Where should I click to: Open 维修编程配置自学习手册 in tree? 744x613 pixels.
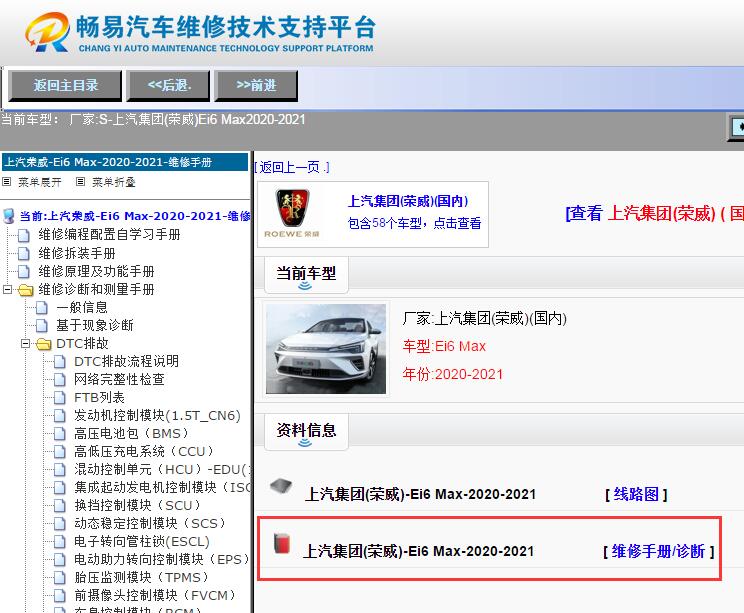pos(109,235)
